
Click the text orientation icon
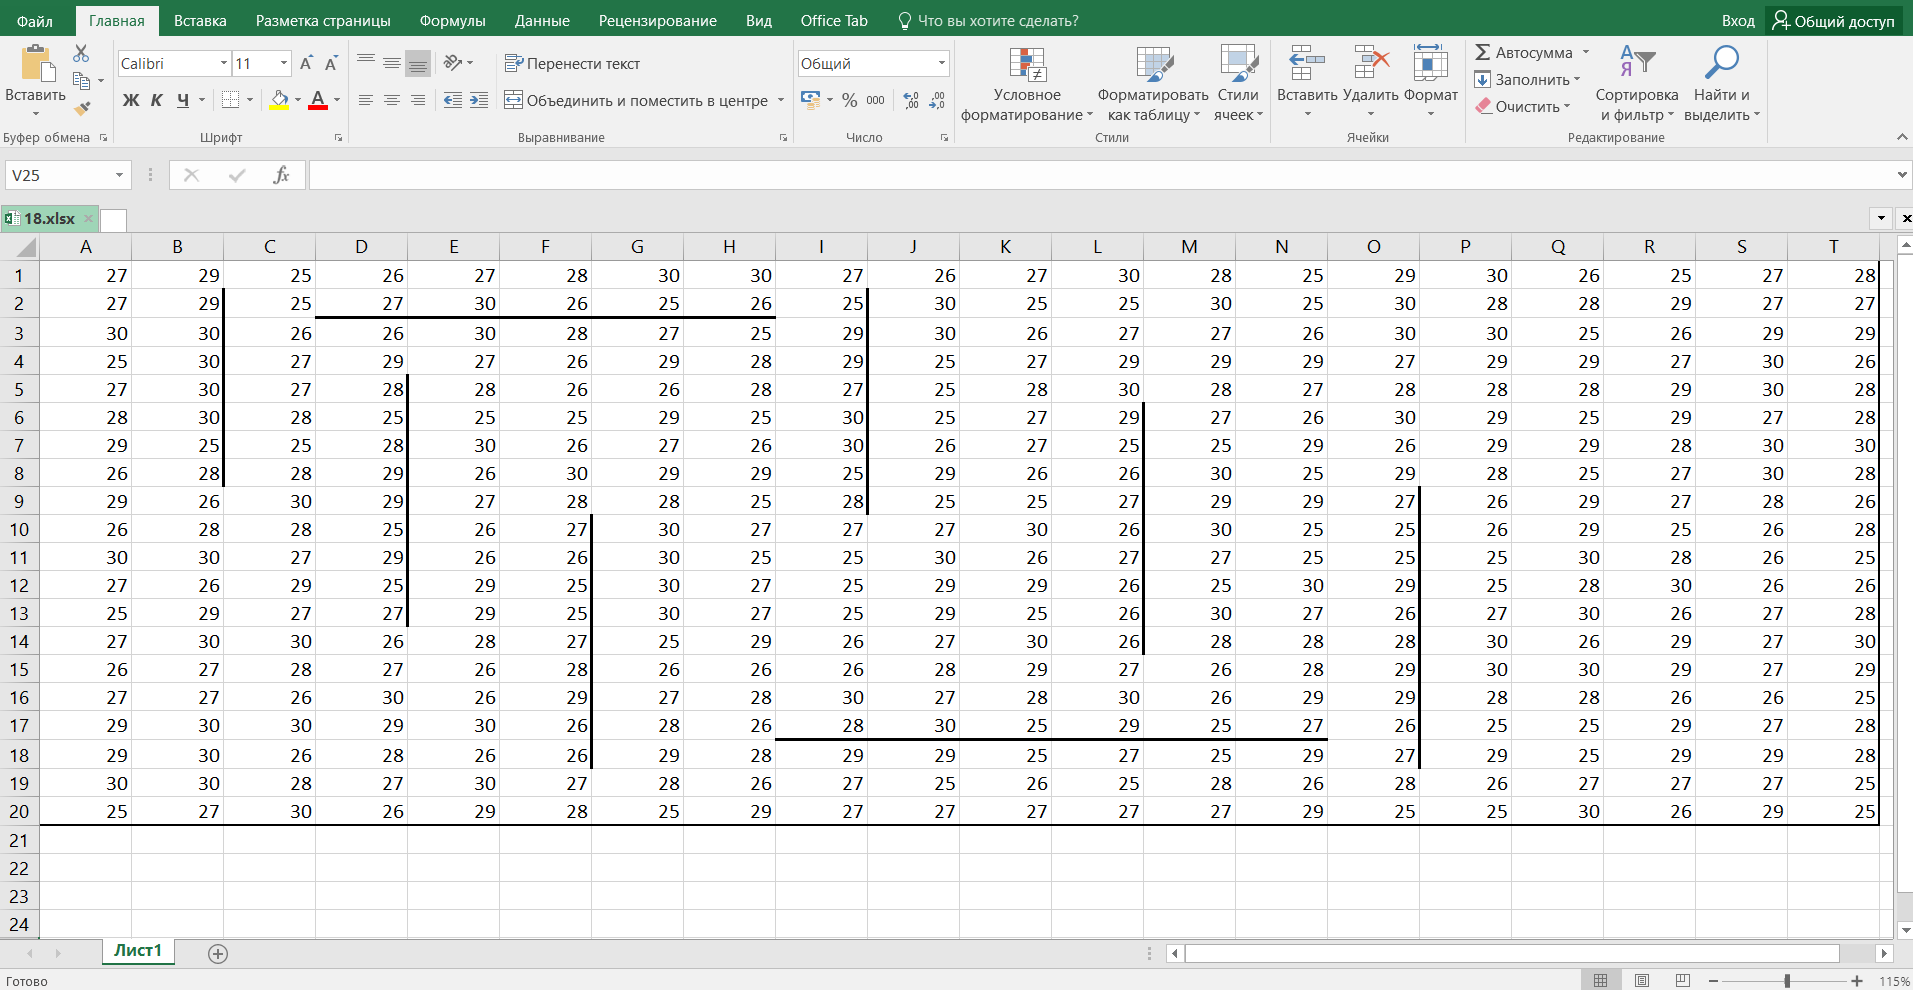pos(453,63)
